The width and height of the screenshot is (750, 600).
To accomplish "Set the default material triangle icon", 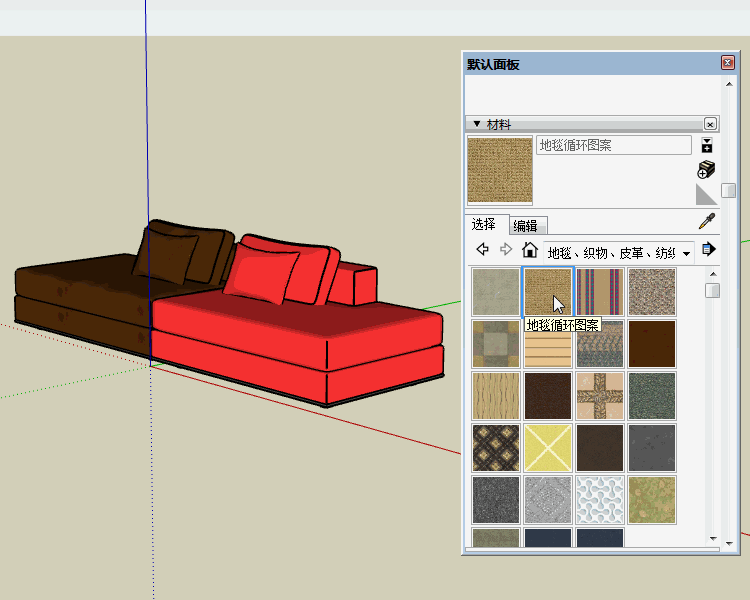I will click(706, 194).
